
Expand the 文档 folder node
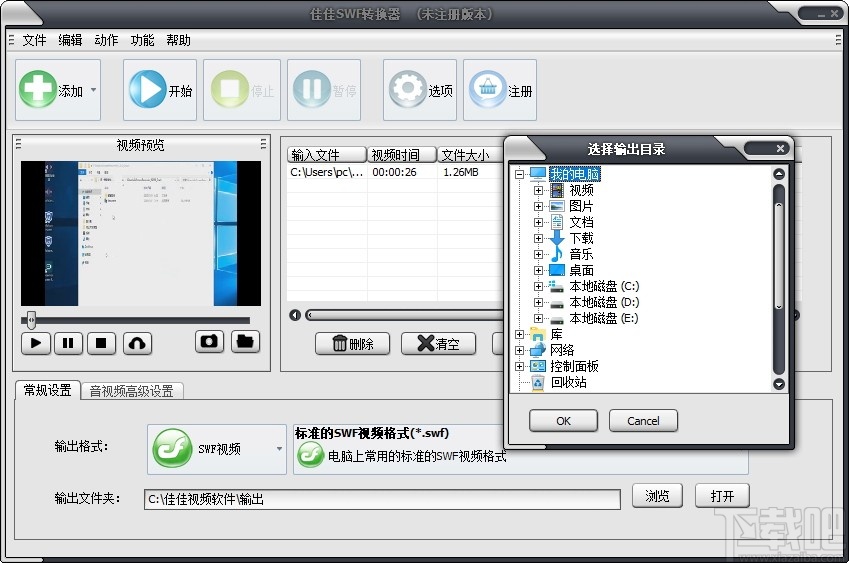(538, 222)
